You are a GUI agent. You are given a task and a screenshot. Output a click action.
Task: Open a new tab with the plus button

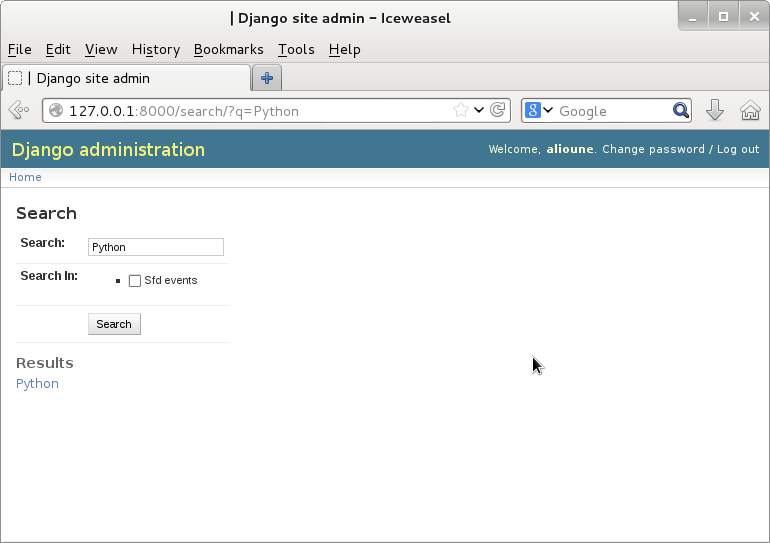pos(267,78)
